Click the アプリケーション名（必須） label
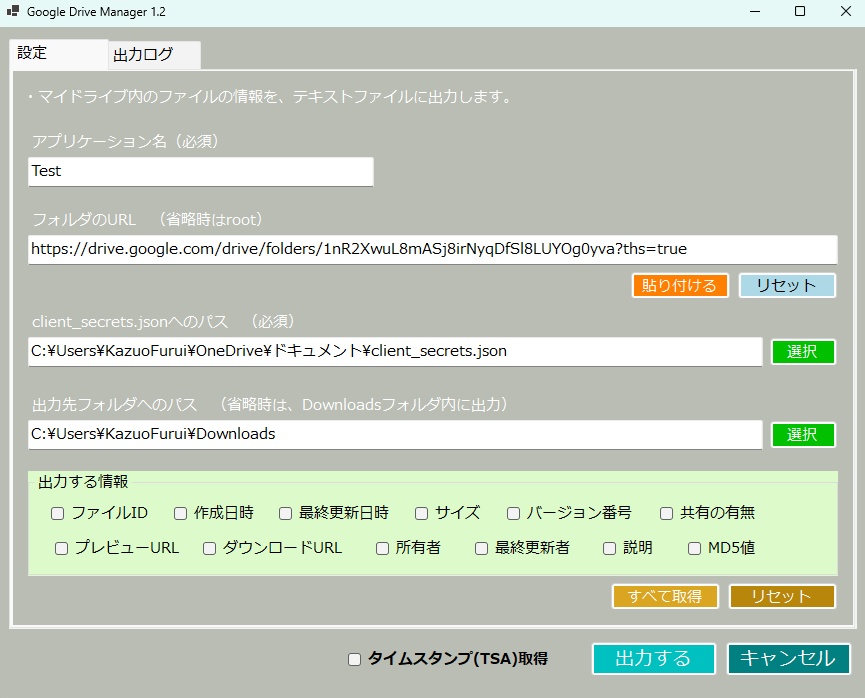Image resolution: width=865 pixels, height=698 pixels. click(x=125, y=142)
